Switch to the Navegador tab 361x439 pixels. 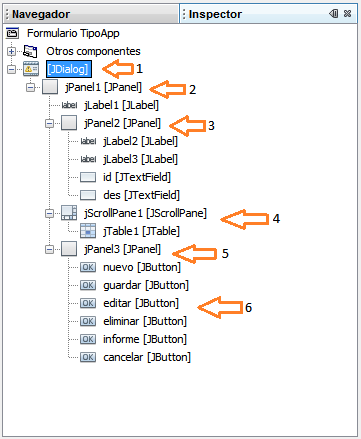[90, 14]
